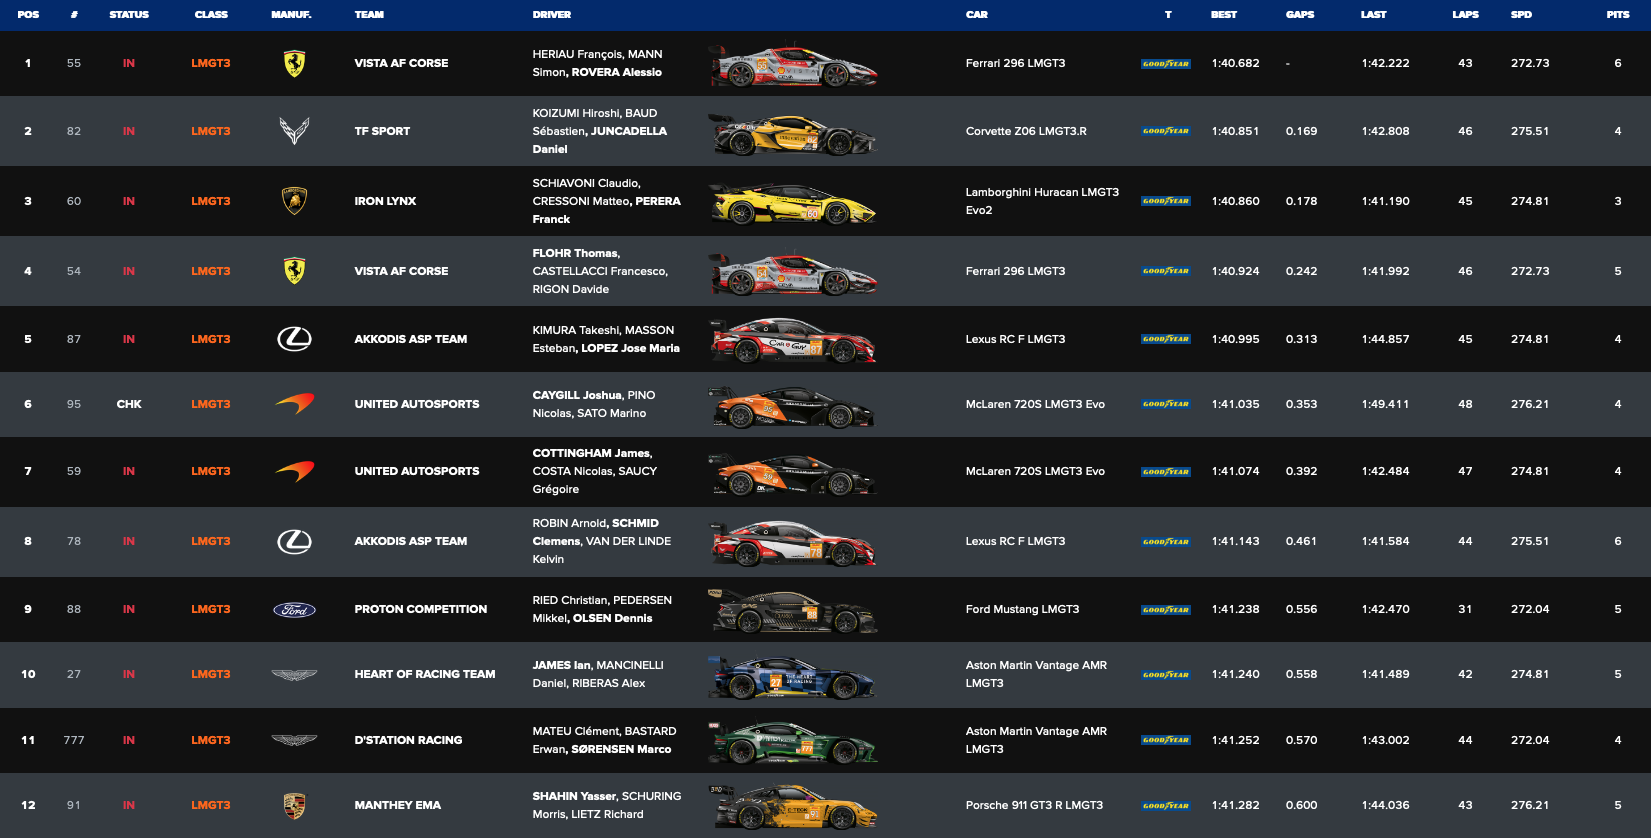Click the SPD column header

point(1521,15)
